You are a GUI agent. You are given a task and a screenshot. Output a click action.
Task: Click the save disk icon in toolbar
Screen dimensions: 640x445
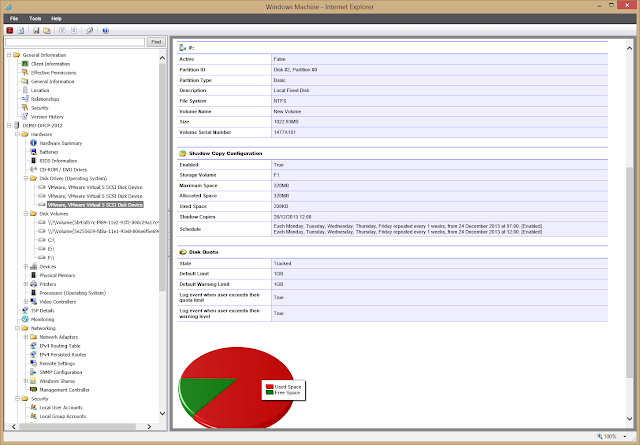36,30
